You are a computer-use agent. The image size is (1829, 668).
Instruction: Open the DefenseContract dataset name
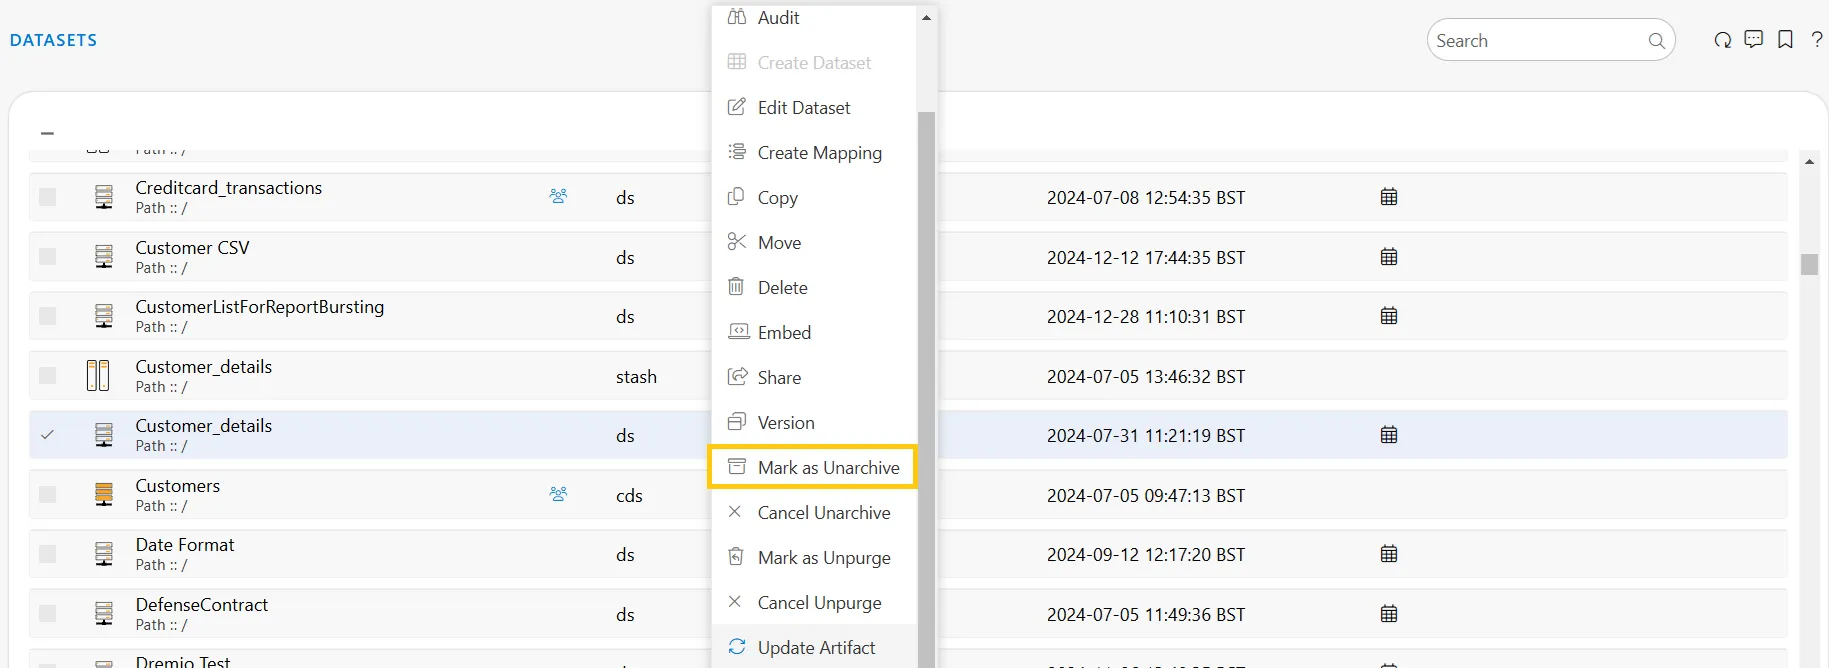coord(202,605)
